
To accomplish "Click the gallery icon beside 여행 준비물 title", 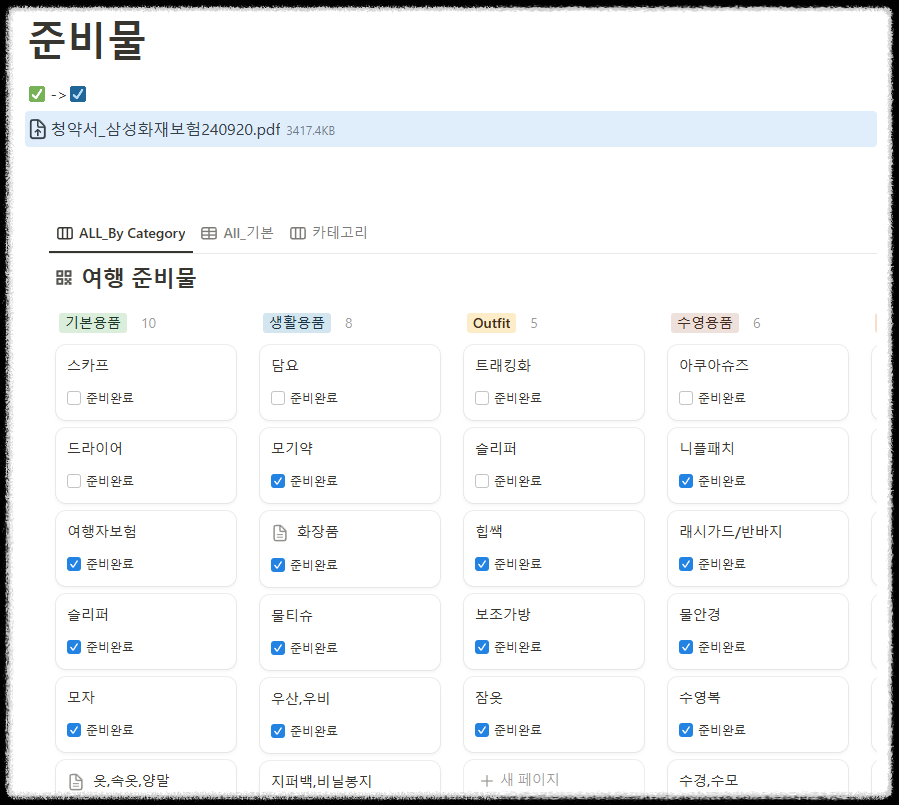I will (62, 277).
